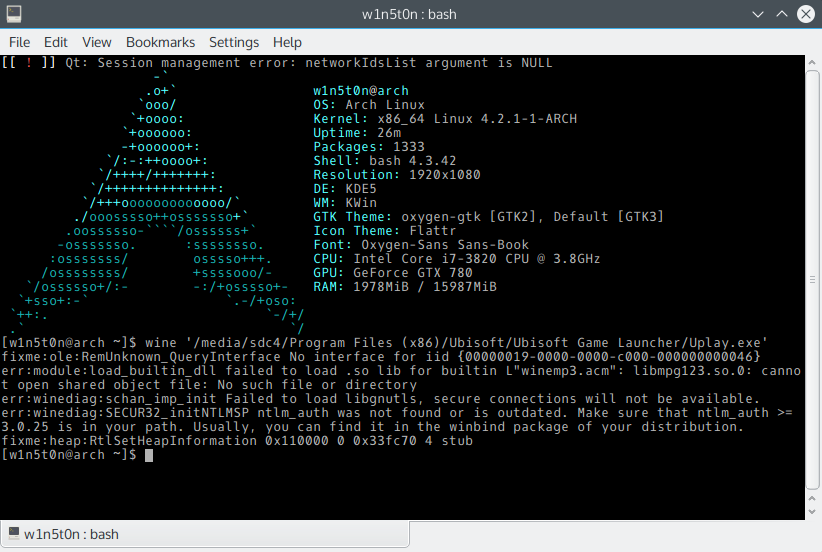Minimize the Konsole window

point(758,14)
